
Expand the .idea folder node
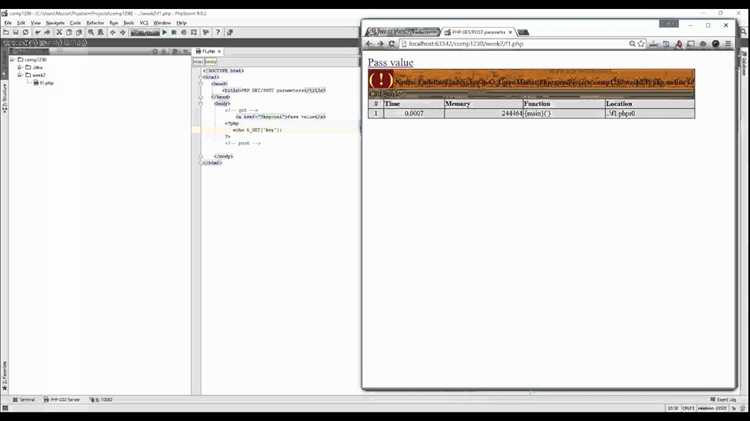(x=20, y=67)
